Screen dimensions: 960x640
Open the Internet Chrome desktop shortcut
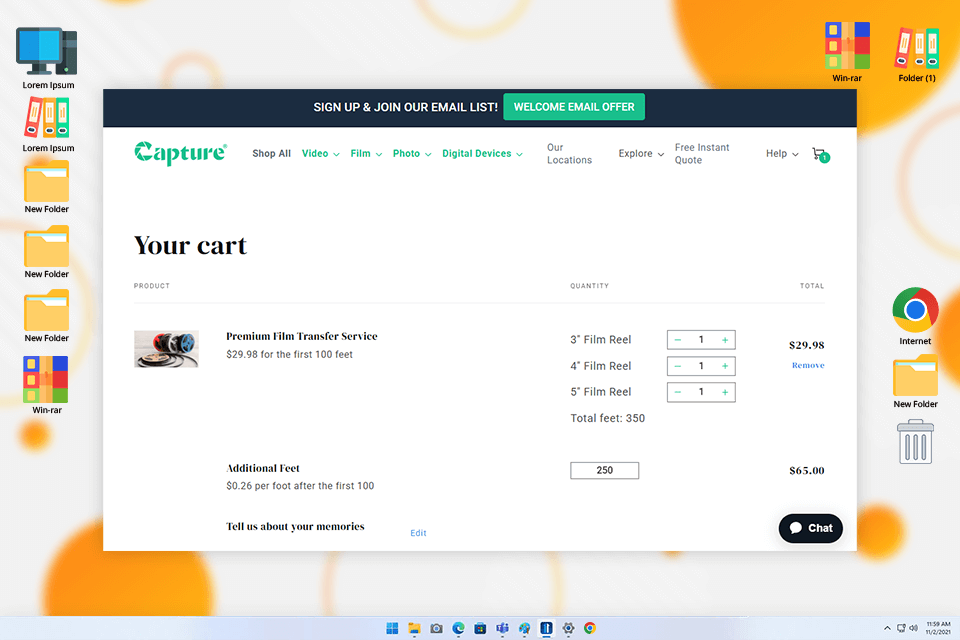(915, 316)
